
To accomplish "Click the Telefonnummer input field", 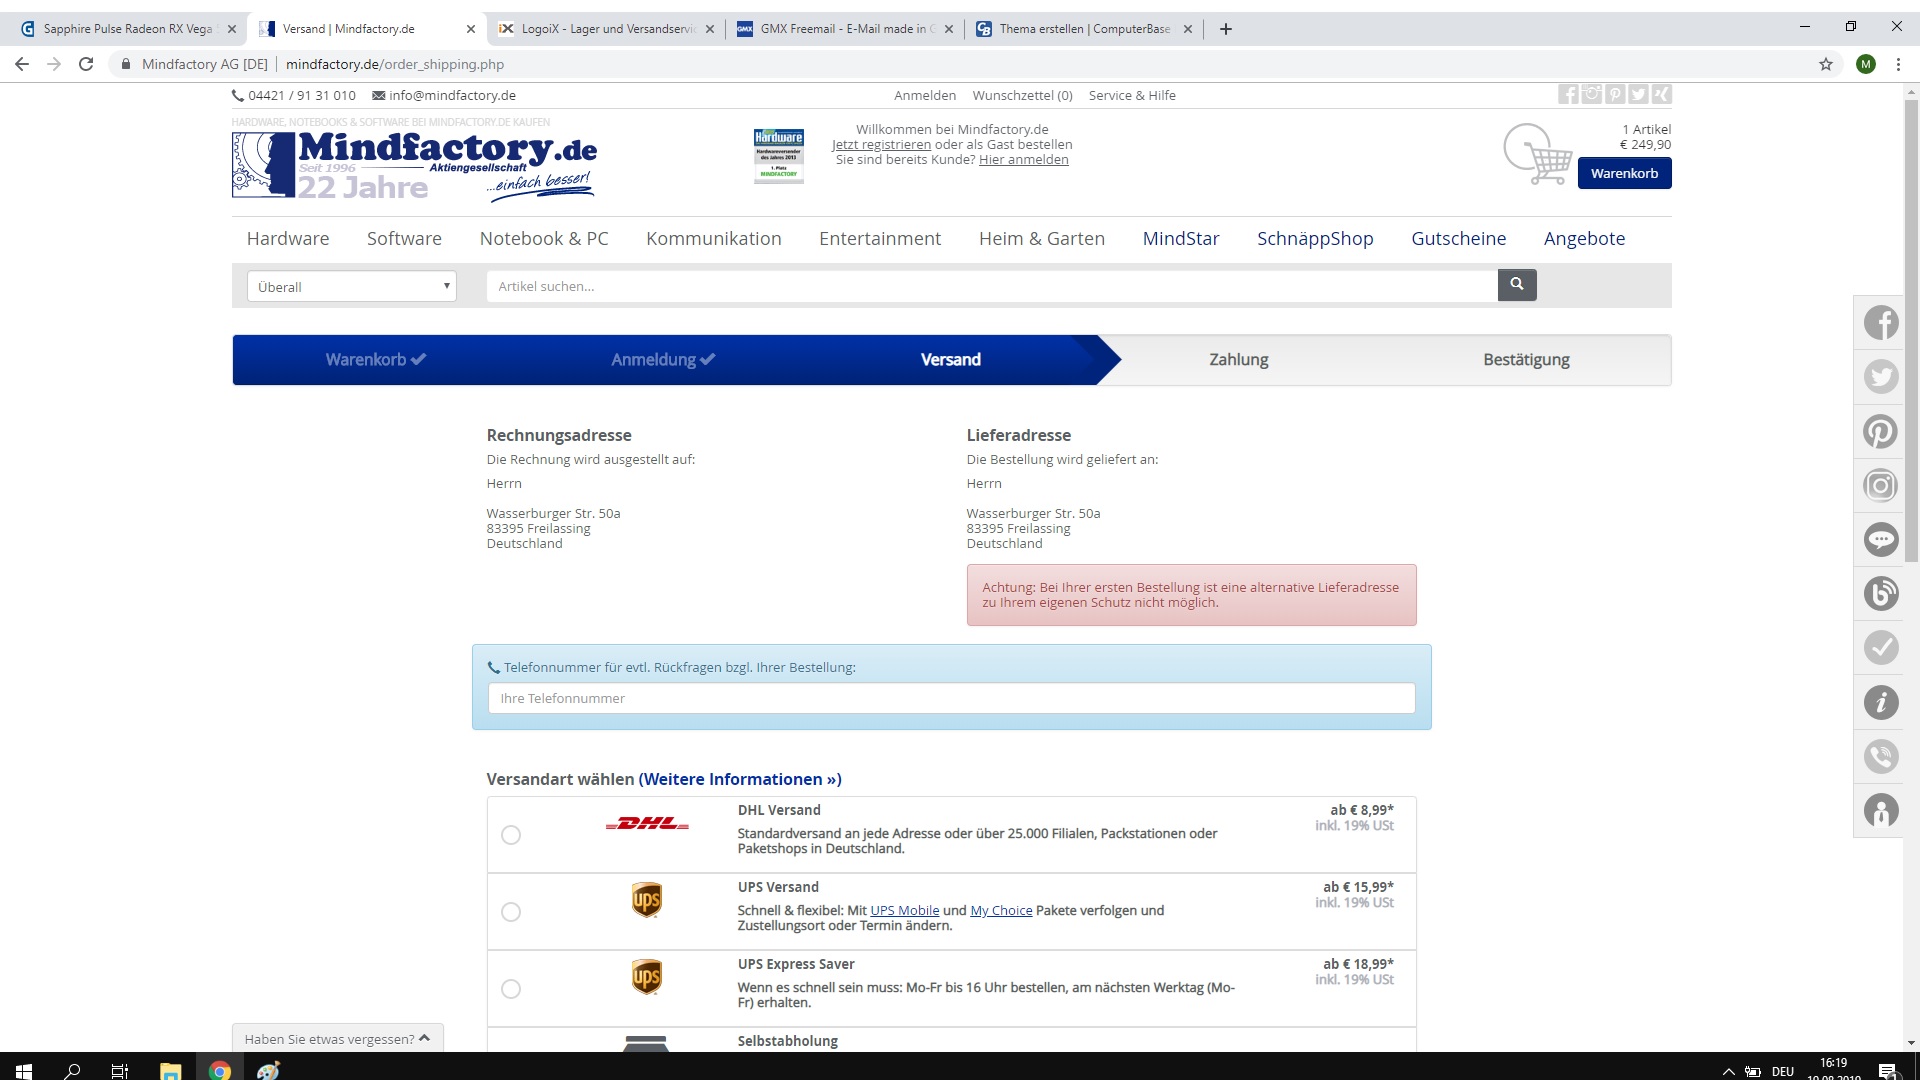I will point(951,698).
